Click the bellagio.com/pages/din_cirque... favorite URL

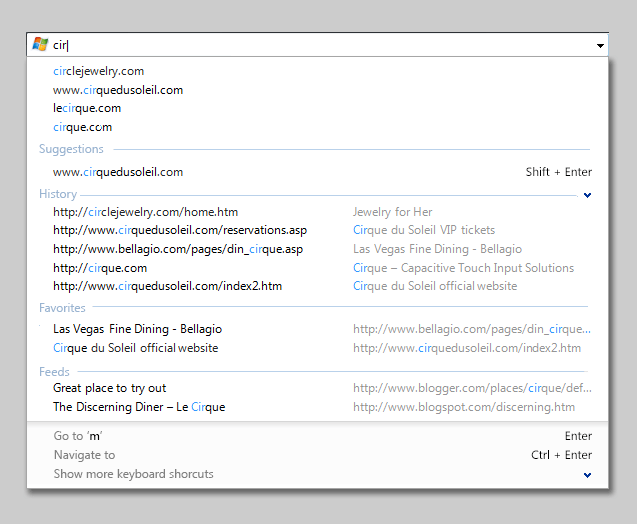pyautogui.click(x=472, y=329)
